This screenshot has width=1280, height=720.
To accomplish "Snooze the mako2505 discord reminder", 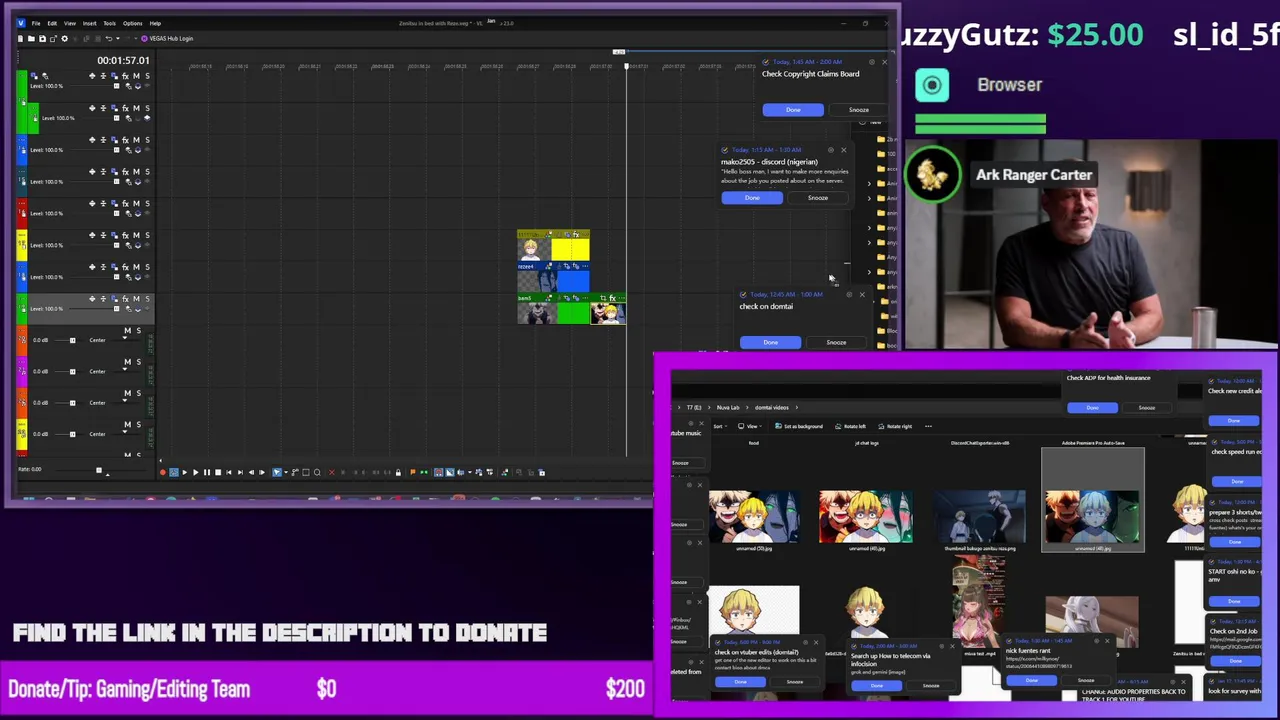I will tap(818, 198).
